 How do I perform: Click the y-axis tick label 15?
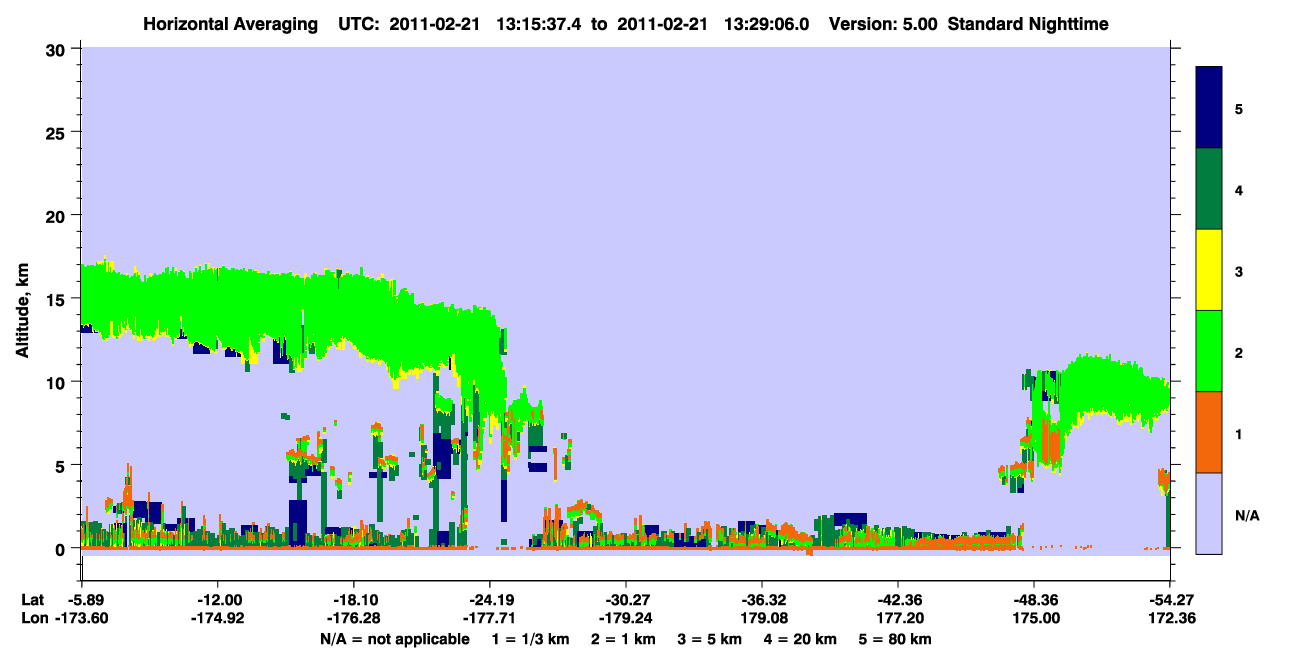click(58, 298)
